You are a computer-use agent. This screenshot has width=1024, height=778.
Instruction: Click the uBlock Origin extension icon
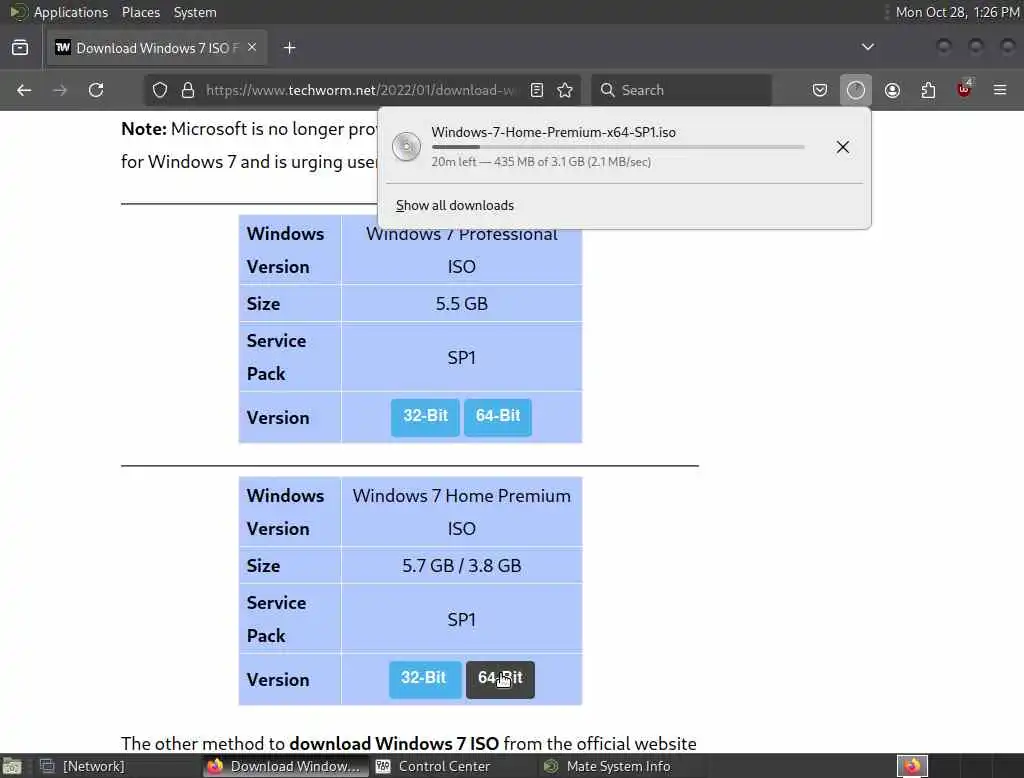pyautogui.click(x=965, y=89)
